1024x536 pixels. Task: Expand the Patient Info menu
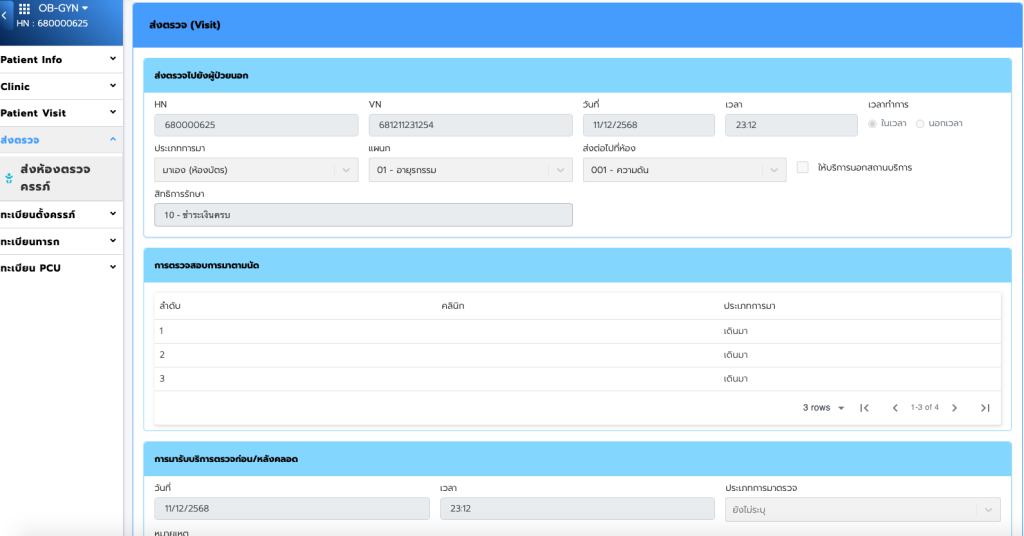60,60
